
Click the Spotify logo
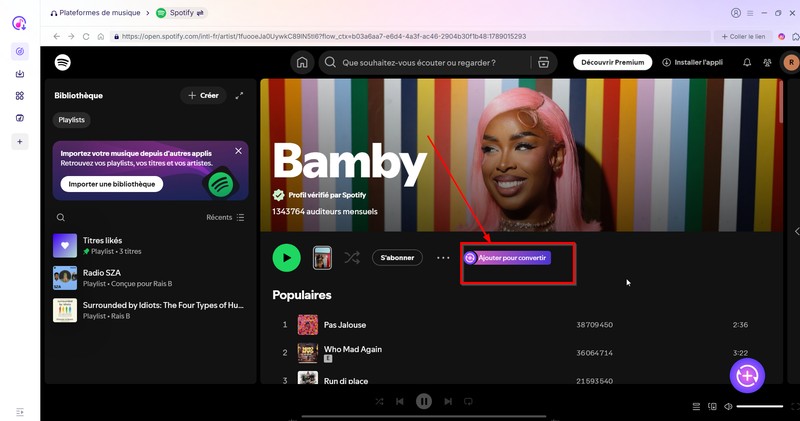pos(63,62)
